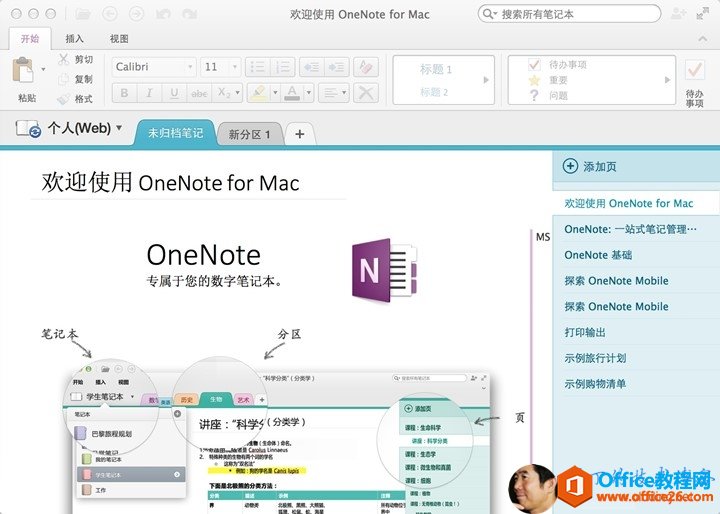720x514 pixels.
Task: Apply the 标题 1 style
Action: pyautogui.click(x=436, y=69)
